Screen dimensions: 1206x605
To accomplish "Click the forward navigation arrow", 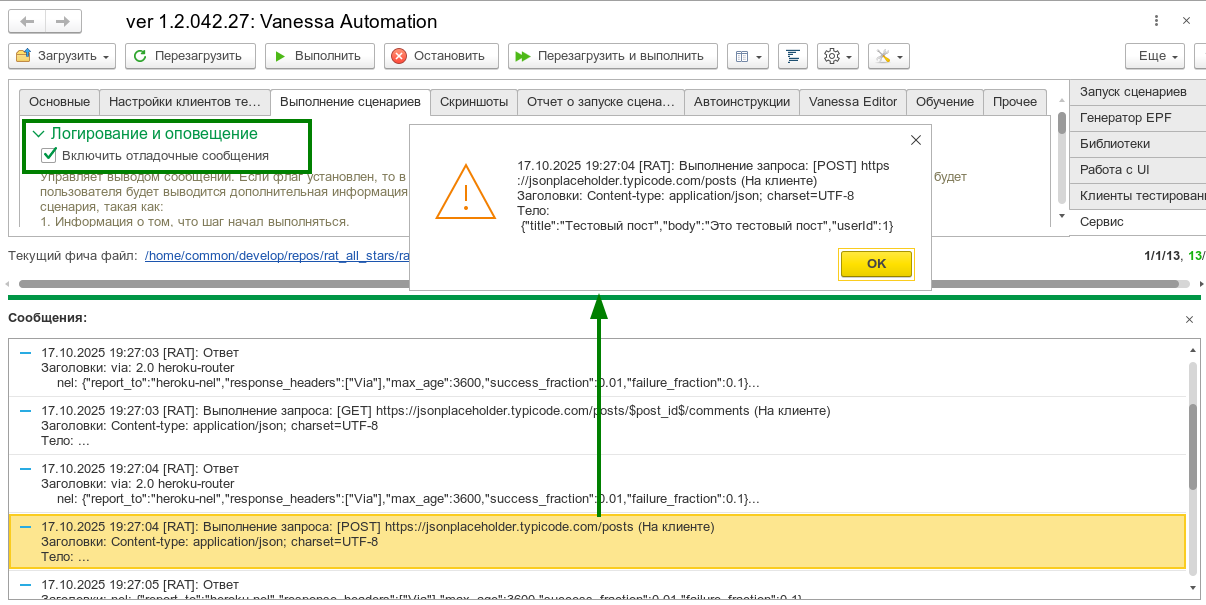I will (x=63, y=21).
